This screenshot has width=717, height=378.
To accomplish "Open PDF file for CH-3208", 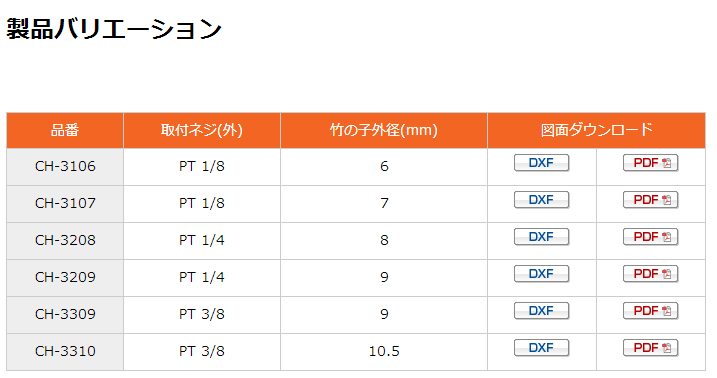I will pos(651,237).
